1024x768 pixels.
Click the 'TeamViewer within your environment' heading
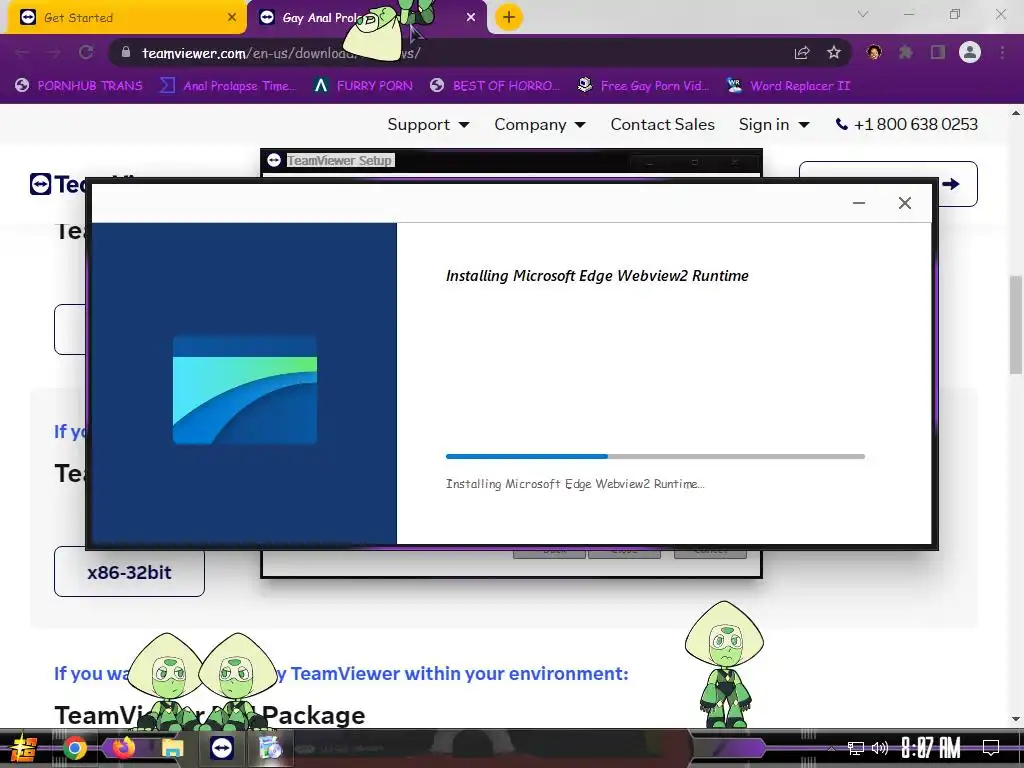pyautogui.click(x=341, y=673)
